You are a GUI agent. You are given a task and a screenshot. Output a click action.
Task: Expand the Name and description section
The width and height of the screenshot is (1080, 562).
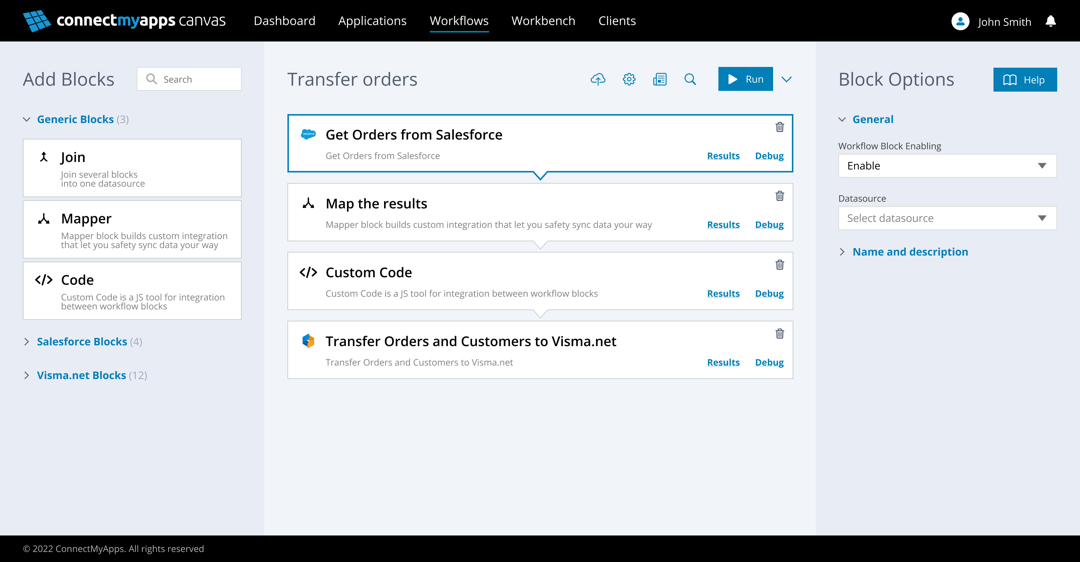[x=909, y=252]
